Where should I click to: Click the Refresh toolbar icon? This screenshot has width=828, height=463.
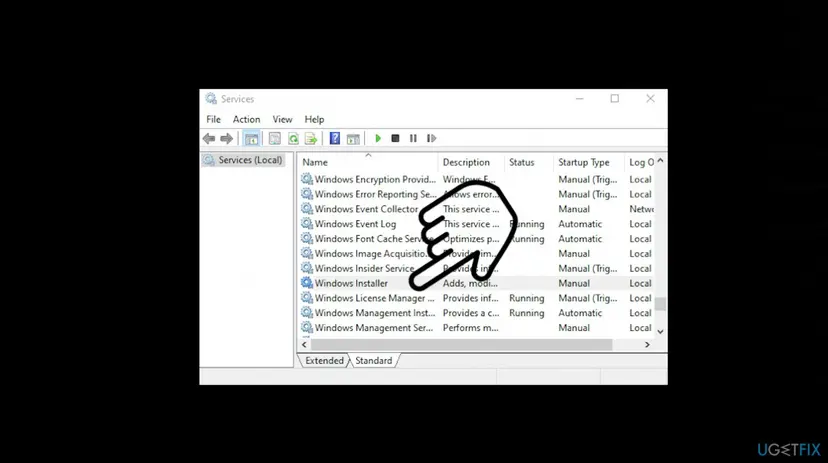pyautogui.click(x=293, y=138)
